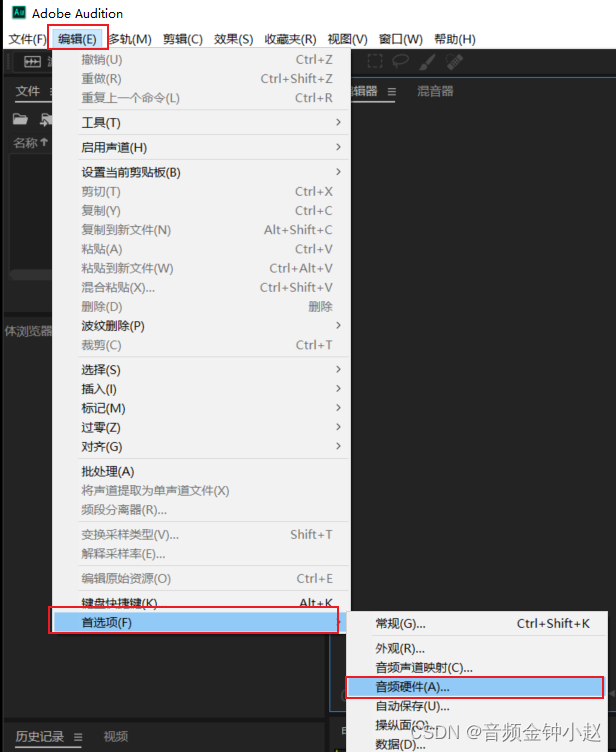The image size is (616, 752).
Task: Open the 文件(F) menu
Action: [x=27, y=39]
